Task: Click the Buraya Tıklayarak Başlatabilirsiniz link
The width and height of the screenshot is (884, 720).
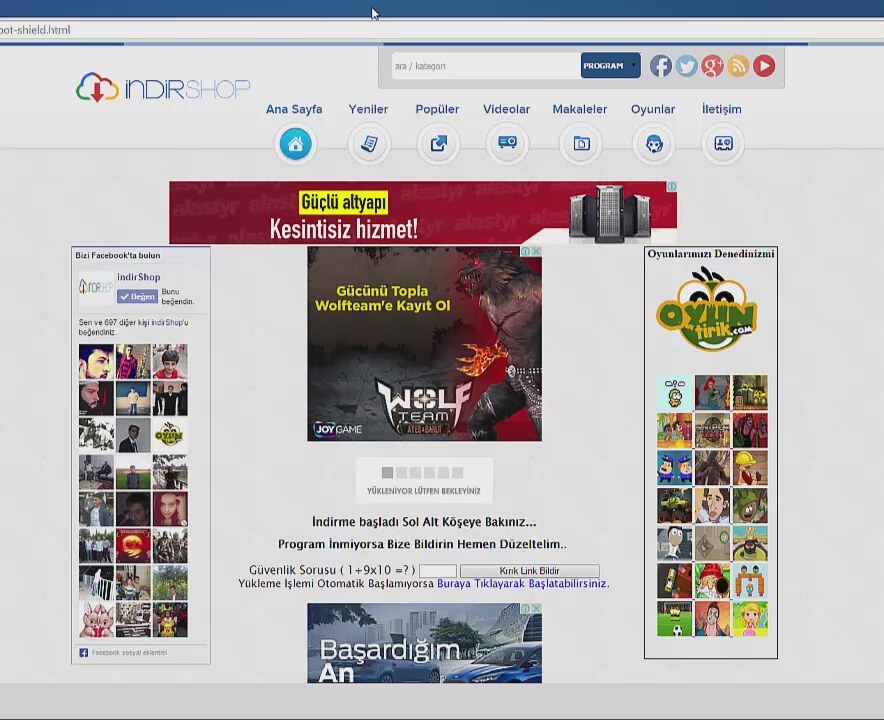Action: pos(522,584)
